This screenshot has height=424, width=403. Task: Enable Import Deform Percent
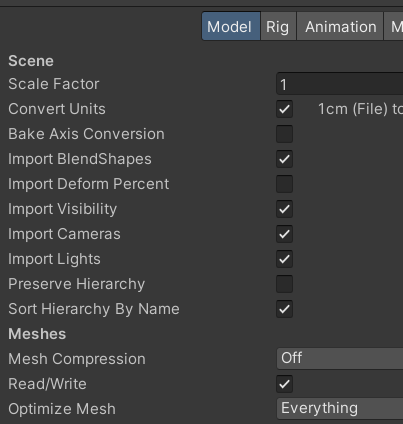pos(284,184)
